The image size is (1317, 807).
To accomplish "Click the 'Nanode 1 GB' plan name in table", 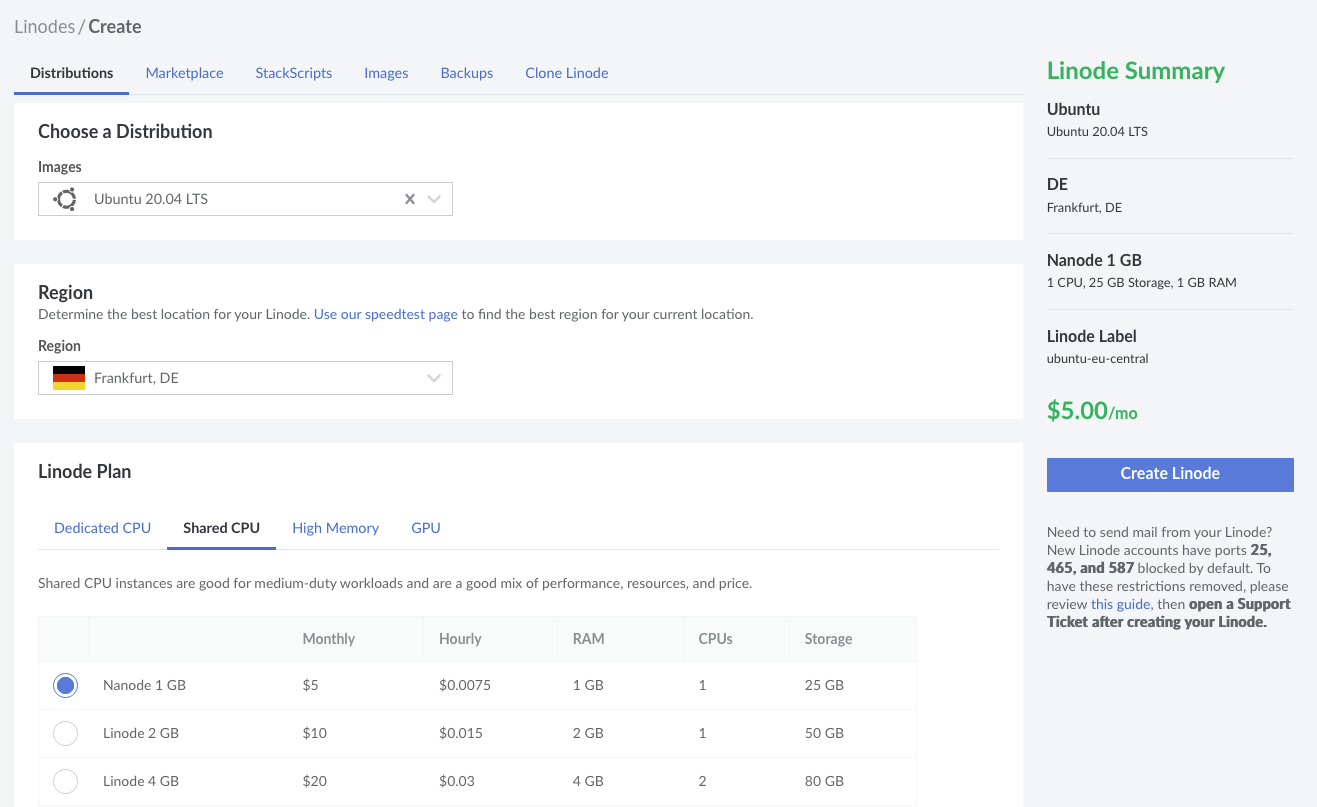I will 145,685.
